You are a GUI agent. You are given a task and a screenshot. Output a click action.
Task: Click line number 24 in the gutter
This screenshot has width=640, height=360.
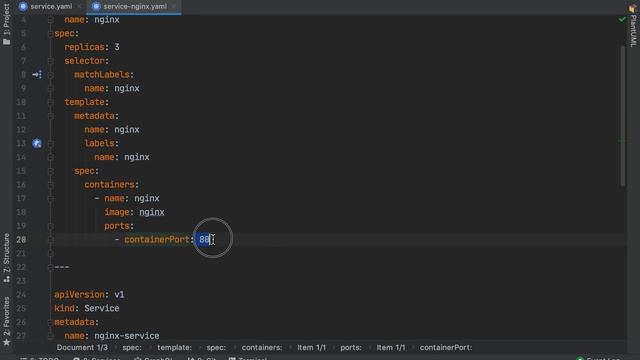click(x=21, y=295)
